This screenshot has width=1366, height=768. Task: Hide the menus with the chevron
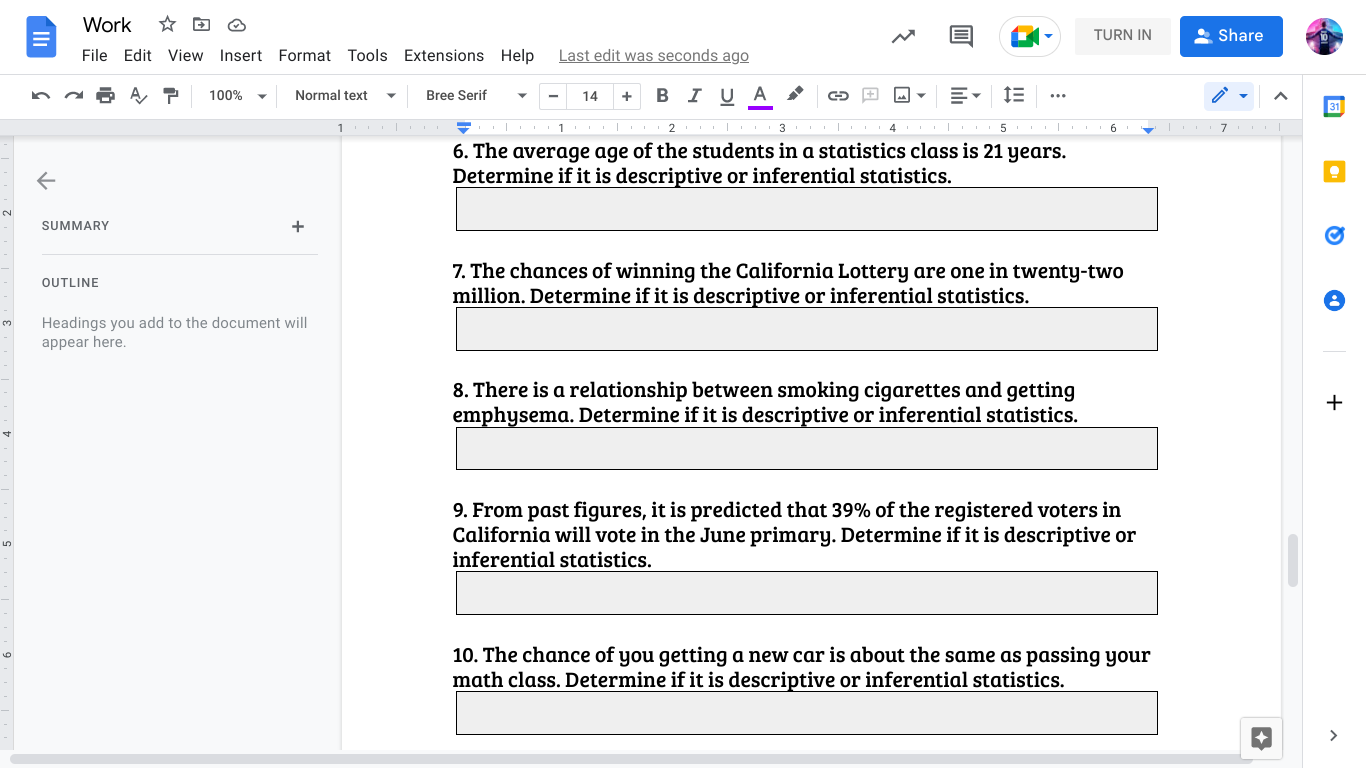click(x=1281, y=96)
